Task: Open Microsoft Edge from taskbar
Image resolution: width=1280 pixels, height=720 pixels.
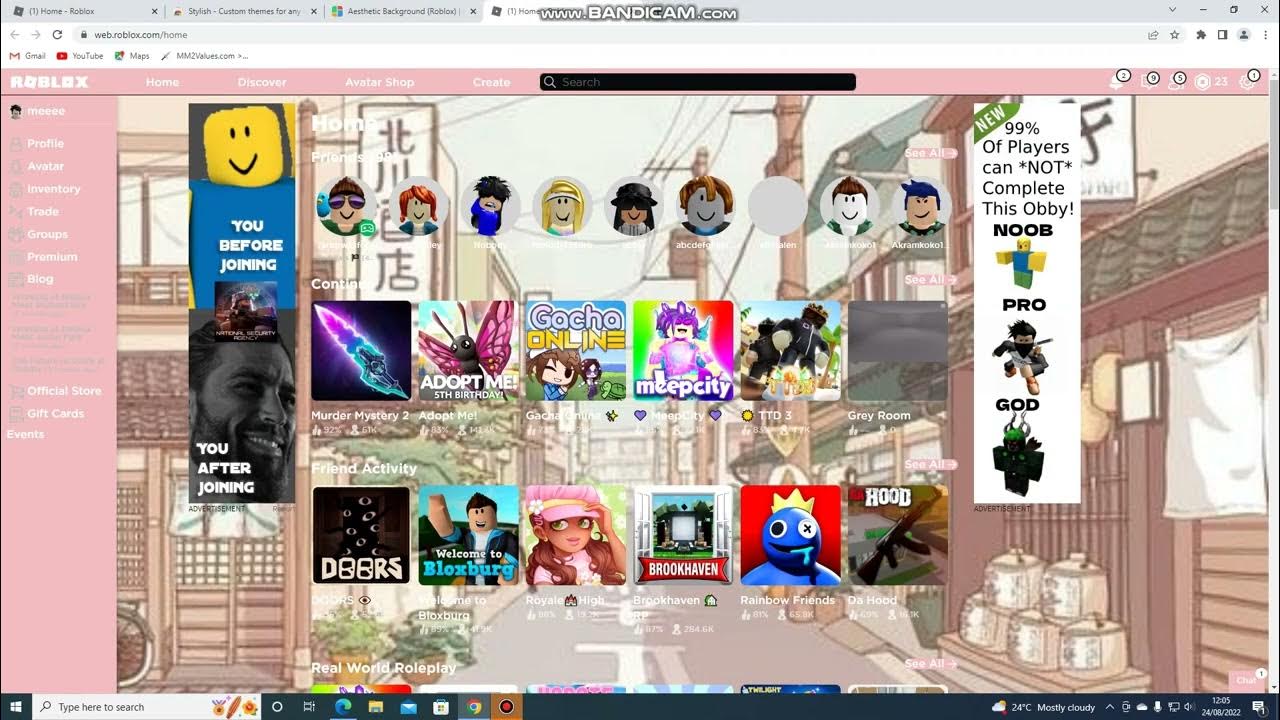Action: coord(343,707)
